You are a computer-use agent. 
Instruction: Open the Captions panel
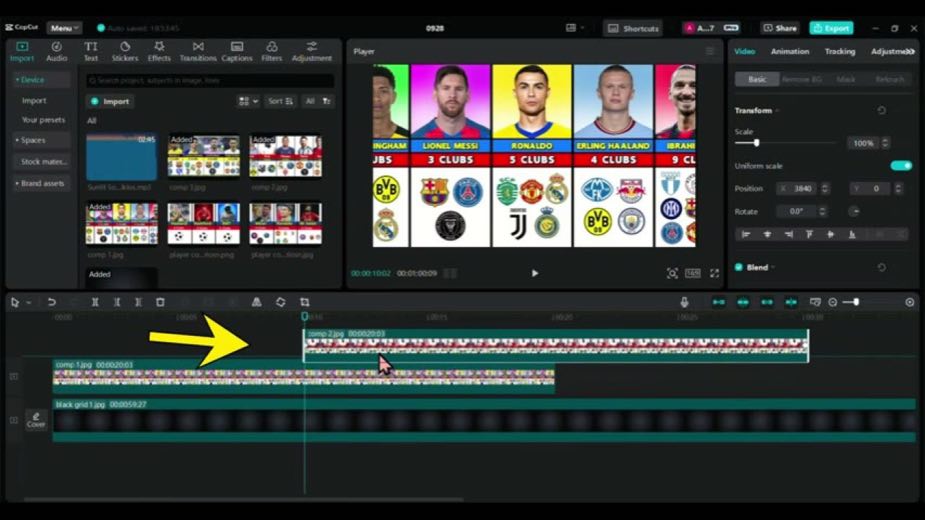point(237,51)
